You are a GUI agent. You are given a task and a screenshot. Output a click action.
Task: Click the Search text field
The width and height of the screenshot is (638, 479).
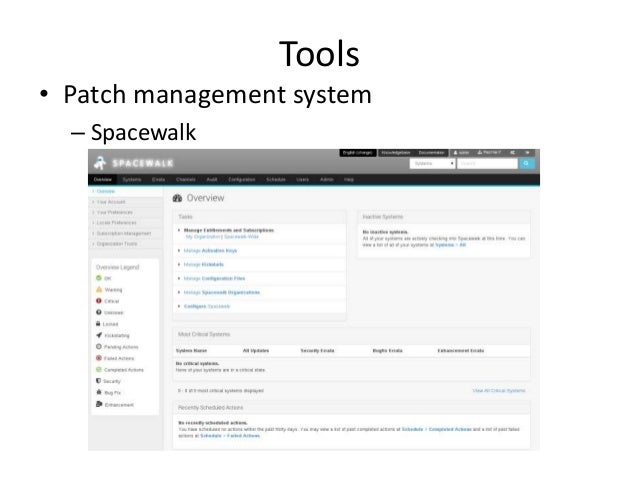[487, 164]
